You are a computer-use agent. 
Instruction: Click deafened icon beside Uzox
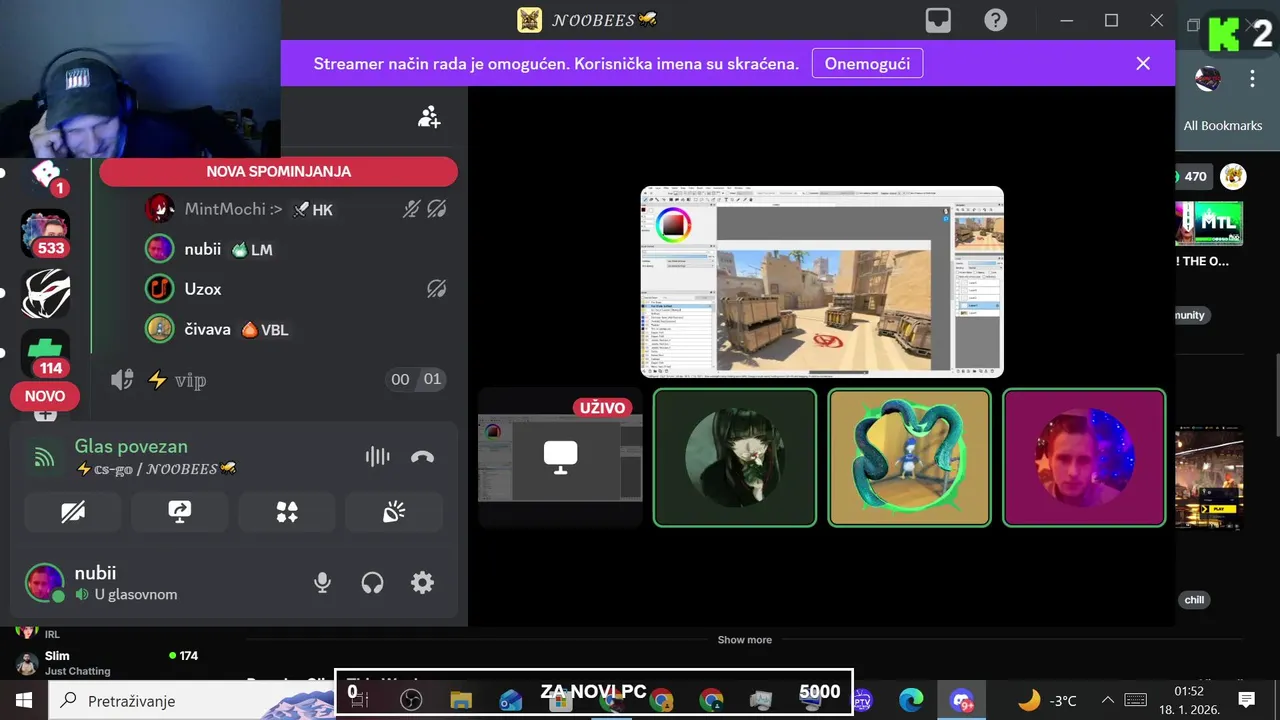437,289
